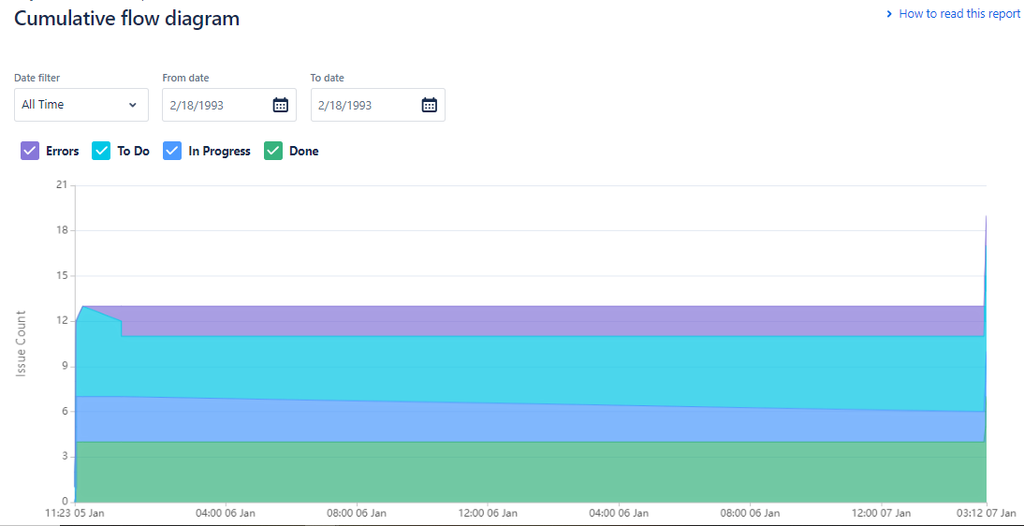Uncheck the Errors series checkbox
Screen dimensions: 1024x526
click(x=30, y=151)
